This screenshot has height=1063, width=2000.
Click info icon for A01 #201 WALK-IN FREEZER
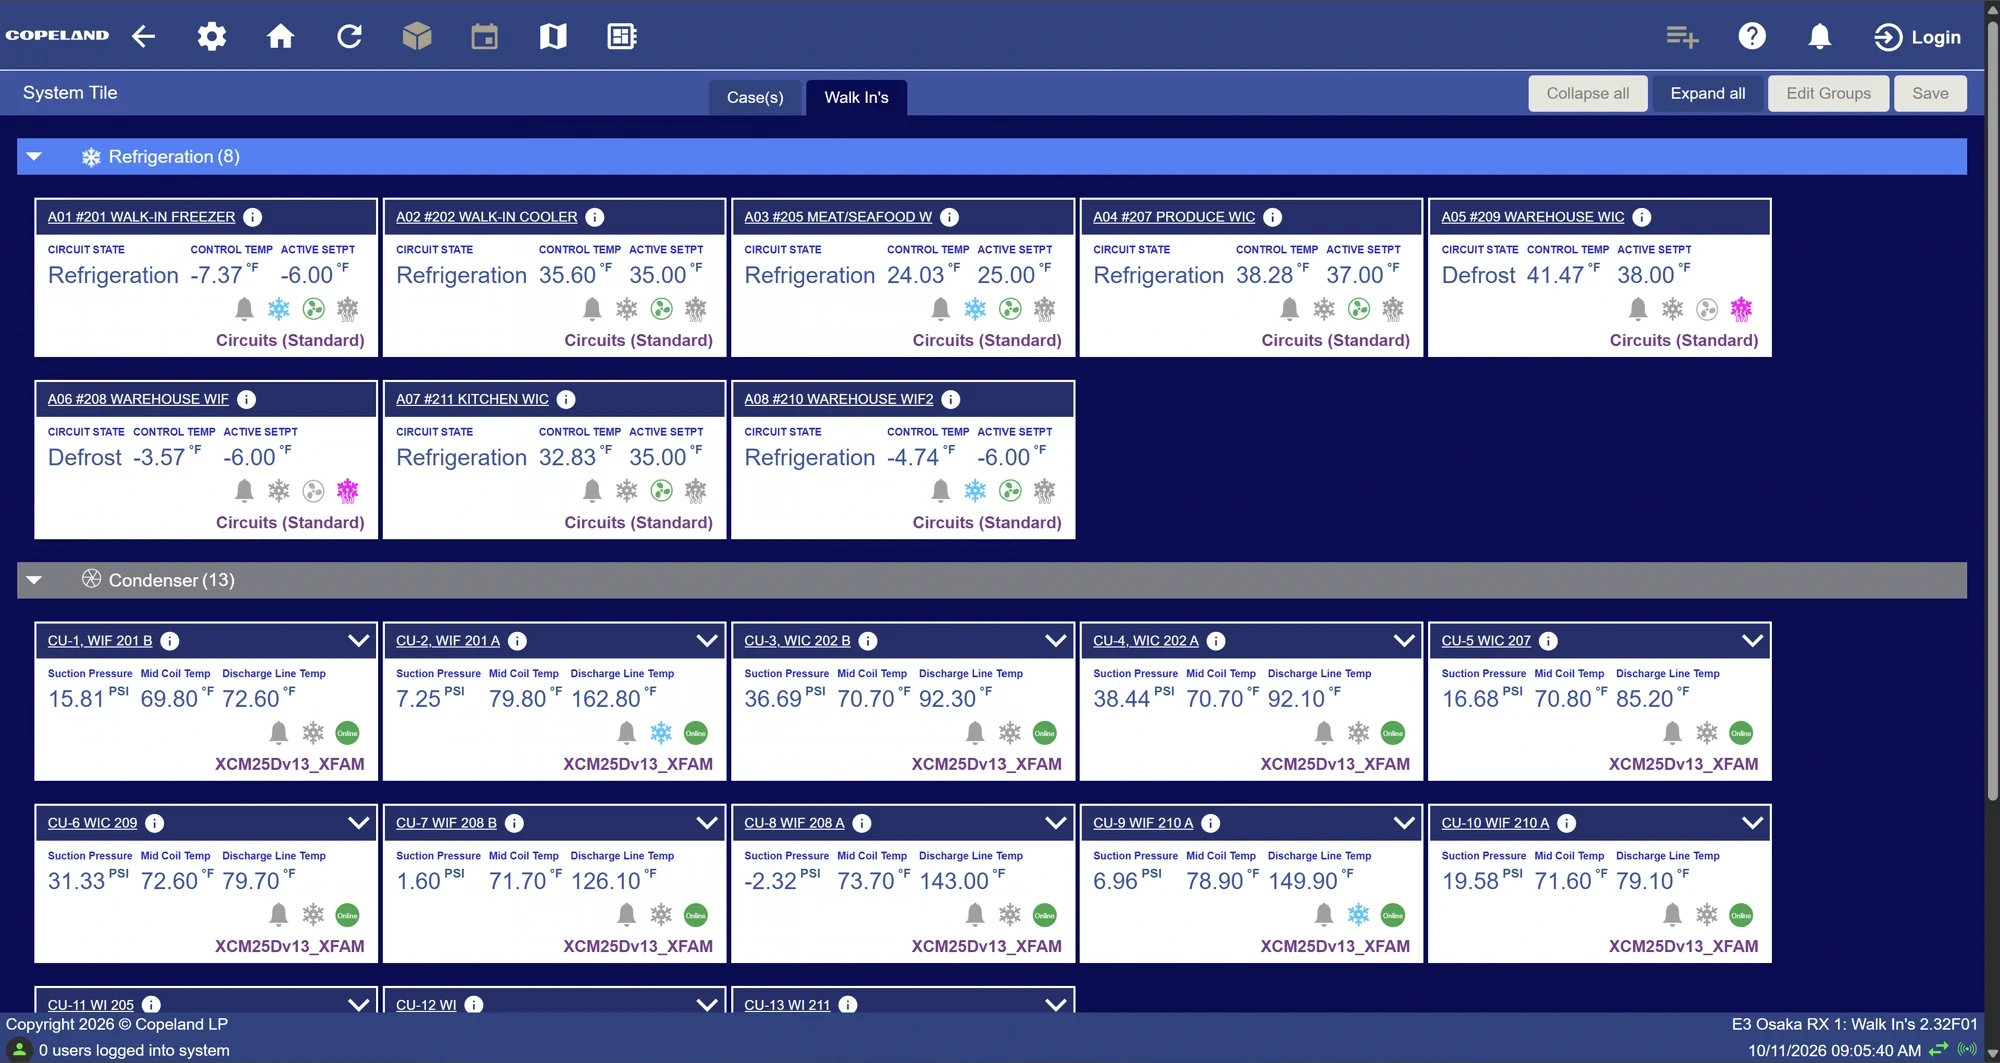pyautogui.click(x=253, y=217)
